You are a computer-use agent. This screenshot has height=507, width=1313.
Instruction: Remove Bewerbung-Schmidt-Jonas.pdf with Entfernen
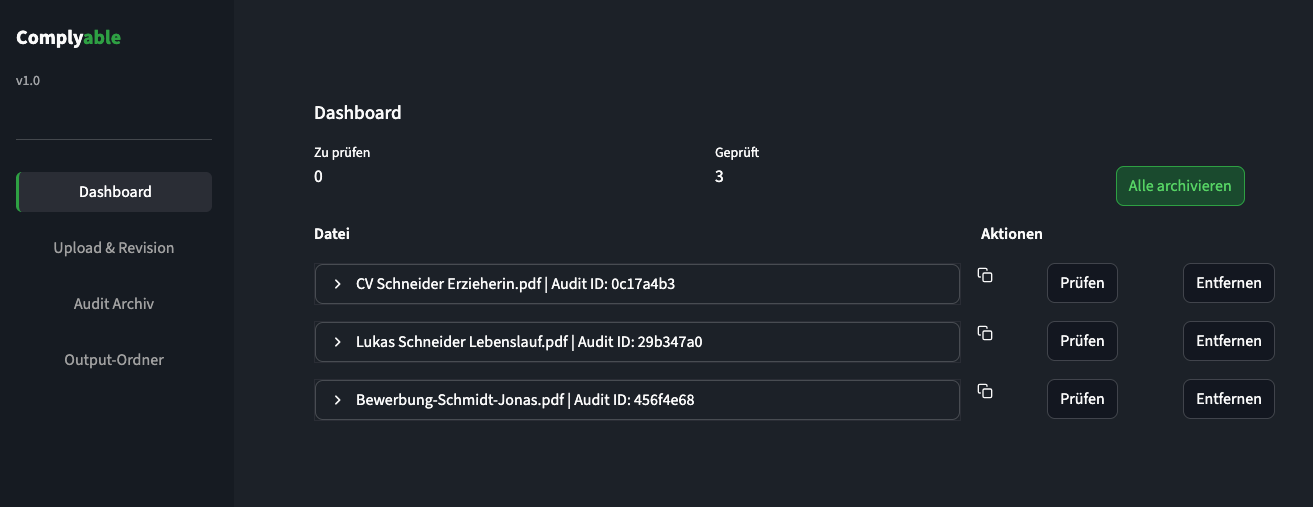coord(1228,399)
